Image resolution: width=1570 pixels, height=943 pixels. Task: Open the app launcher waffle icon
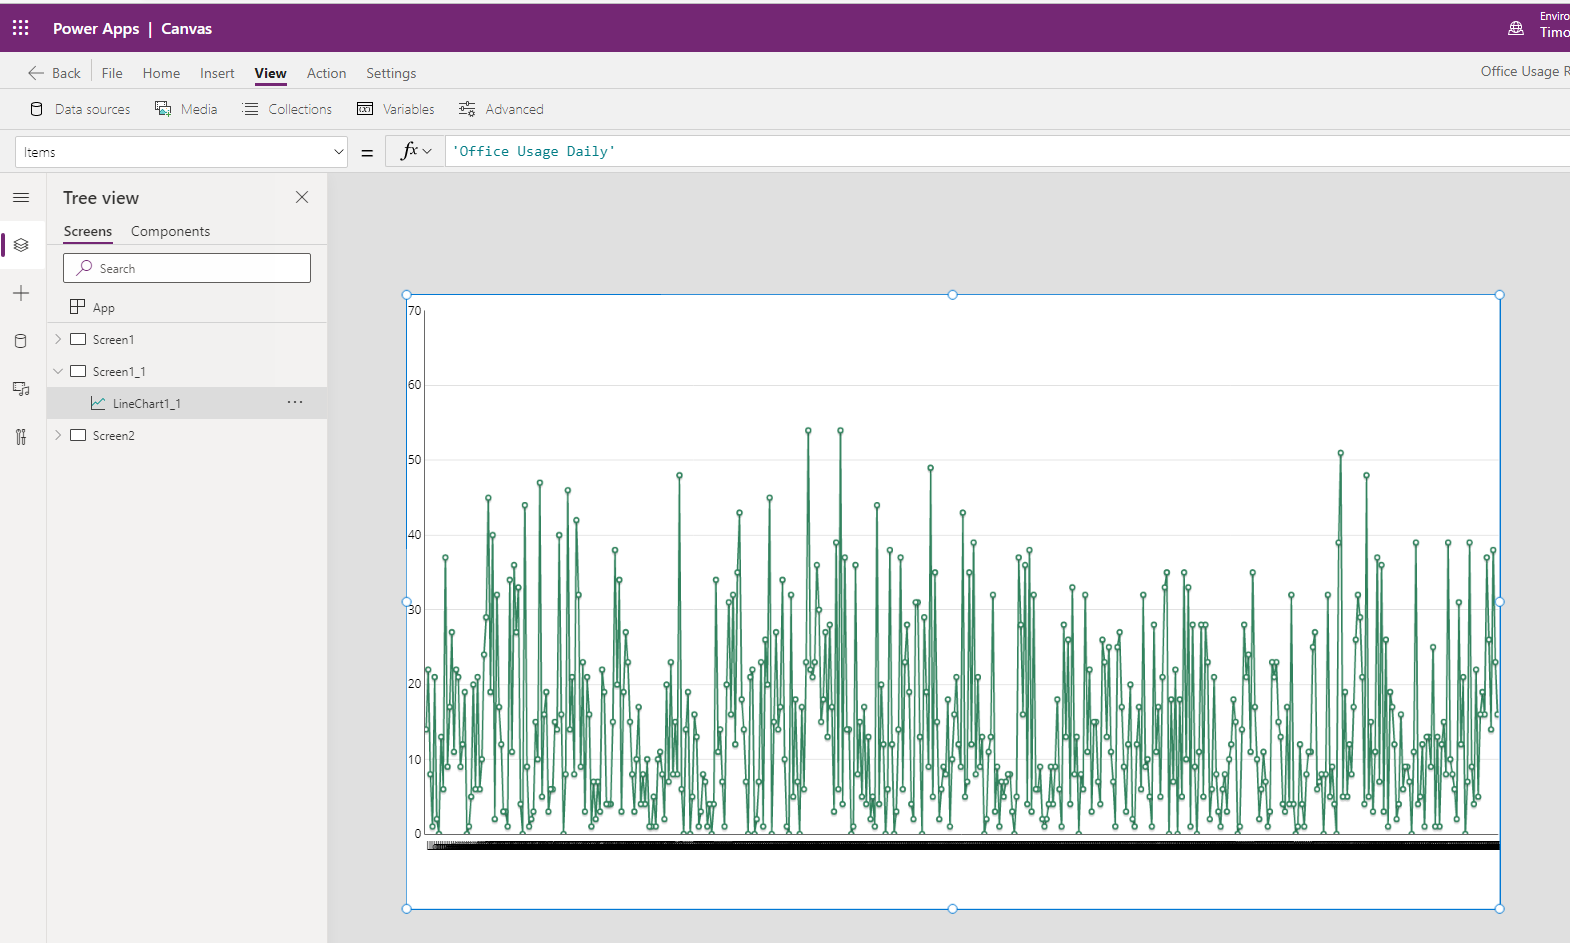coord(20,28)
